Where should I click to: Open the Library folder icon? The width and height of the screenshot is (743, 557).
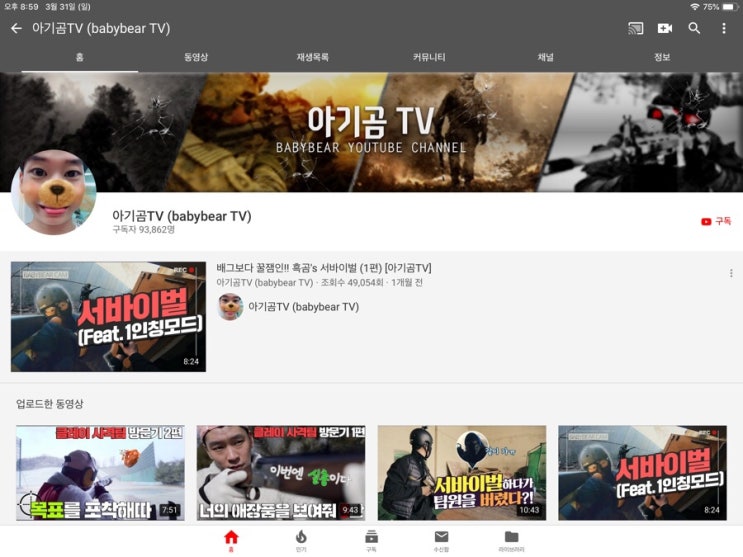pyautogui.click(x=511, y=540)
